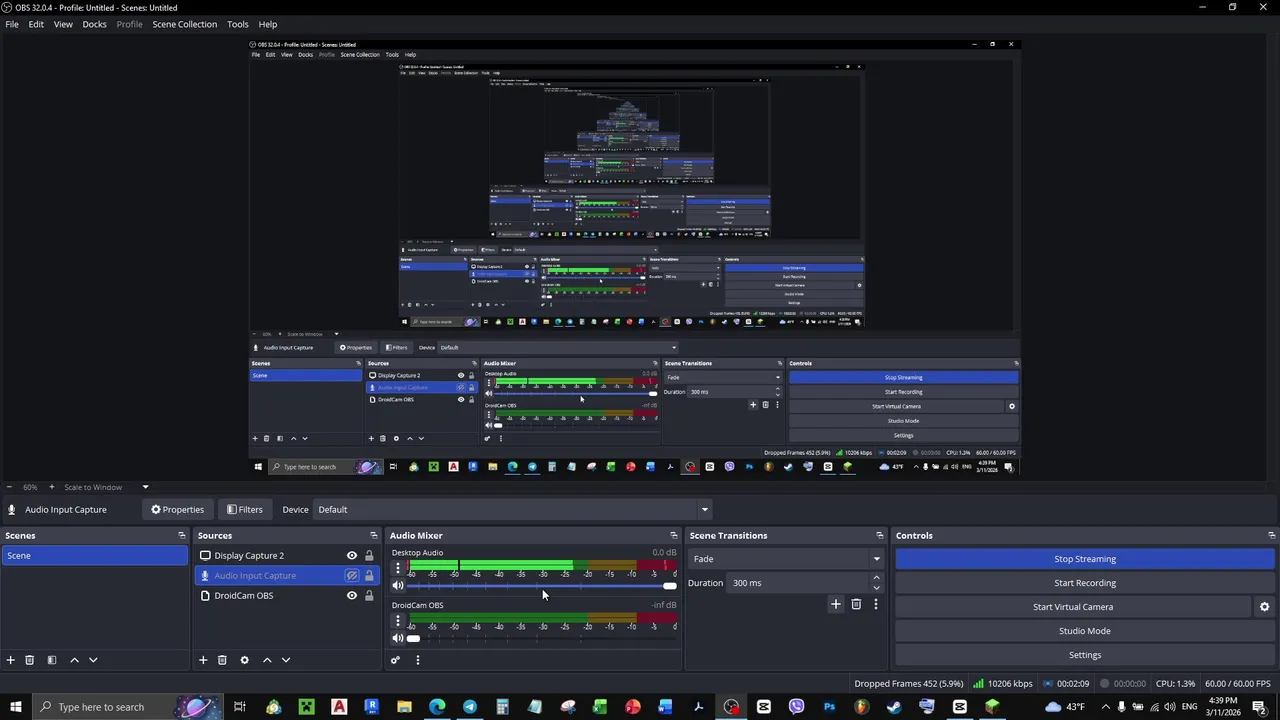Screen dimensions: 1280x720
Task: Open the Tools menu
Action: pos(238,24)
